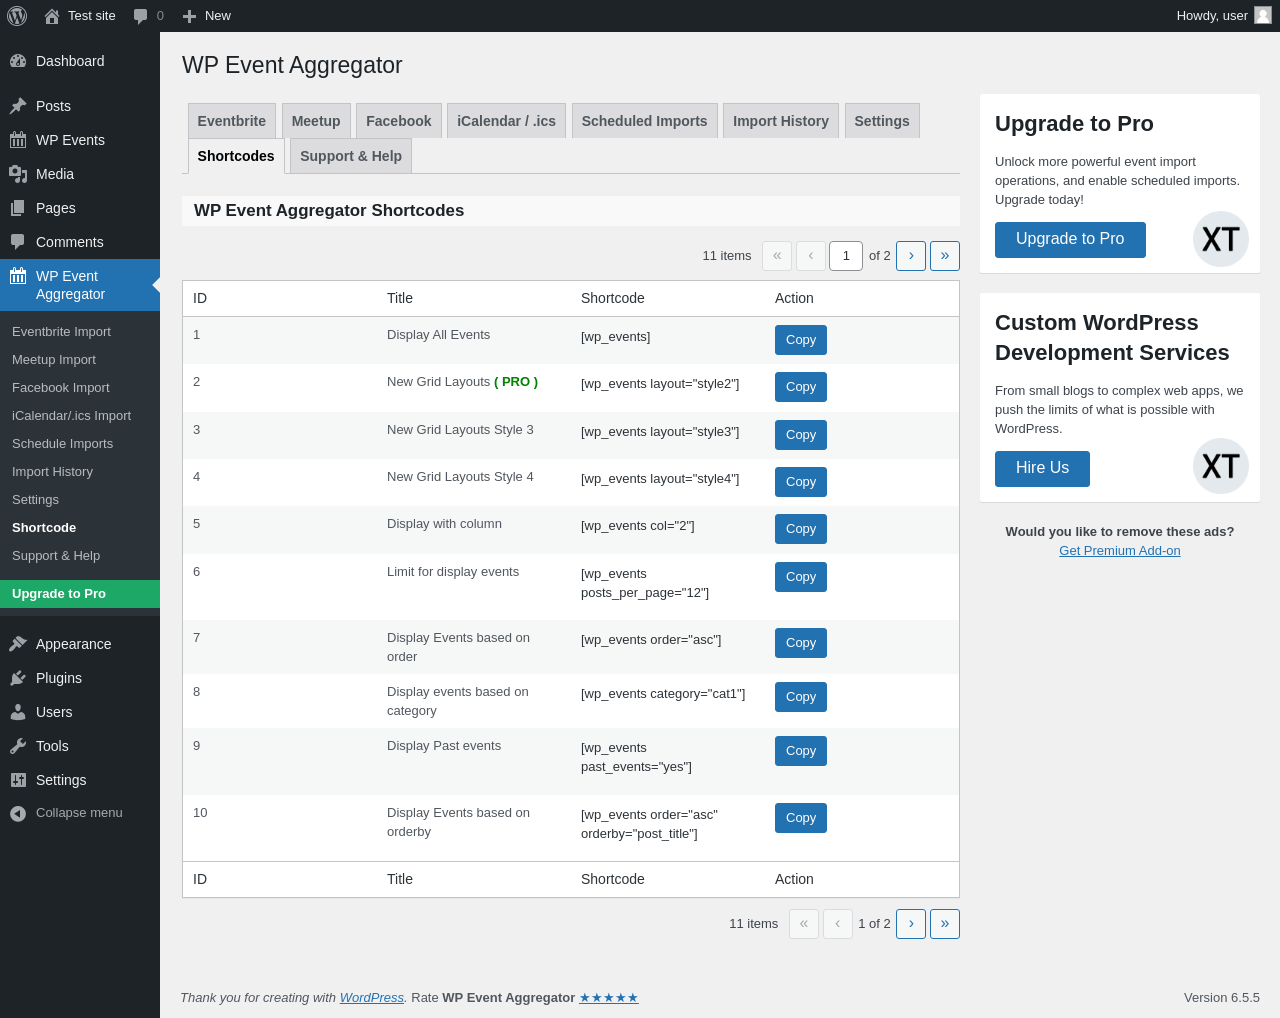1280x1018 pixels.
Task: Click the Comments icon in sidebar
Action: (x=18, y=242)
